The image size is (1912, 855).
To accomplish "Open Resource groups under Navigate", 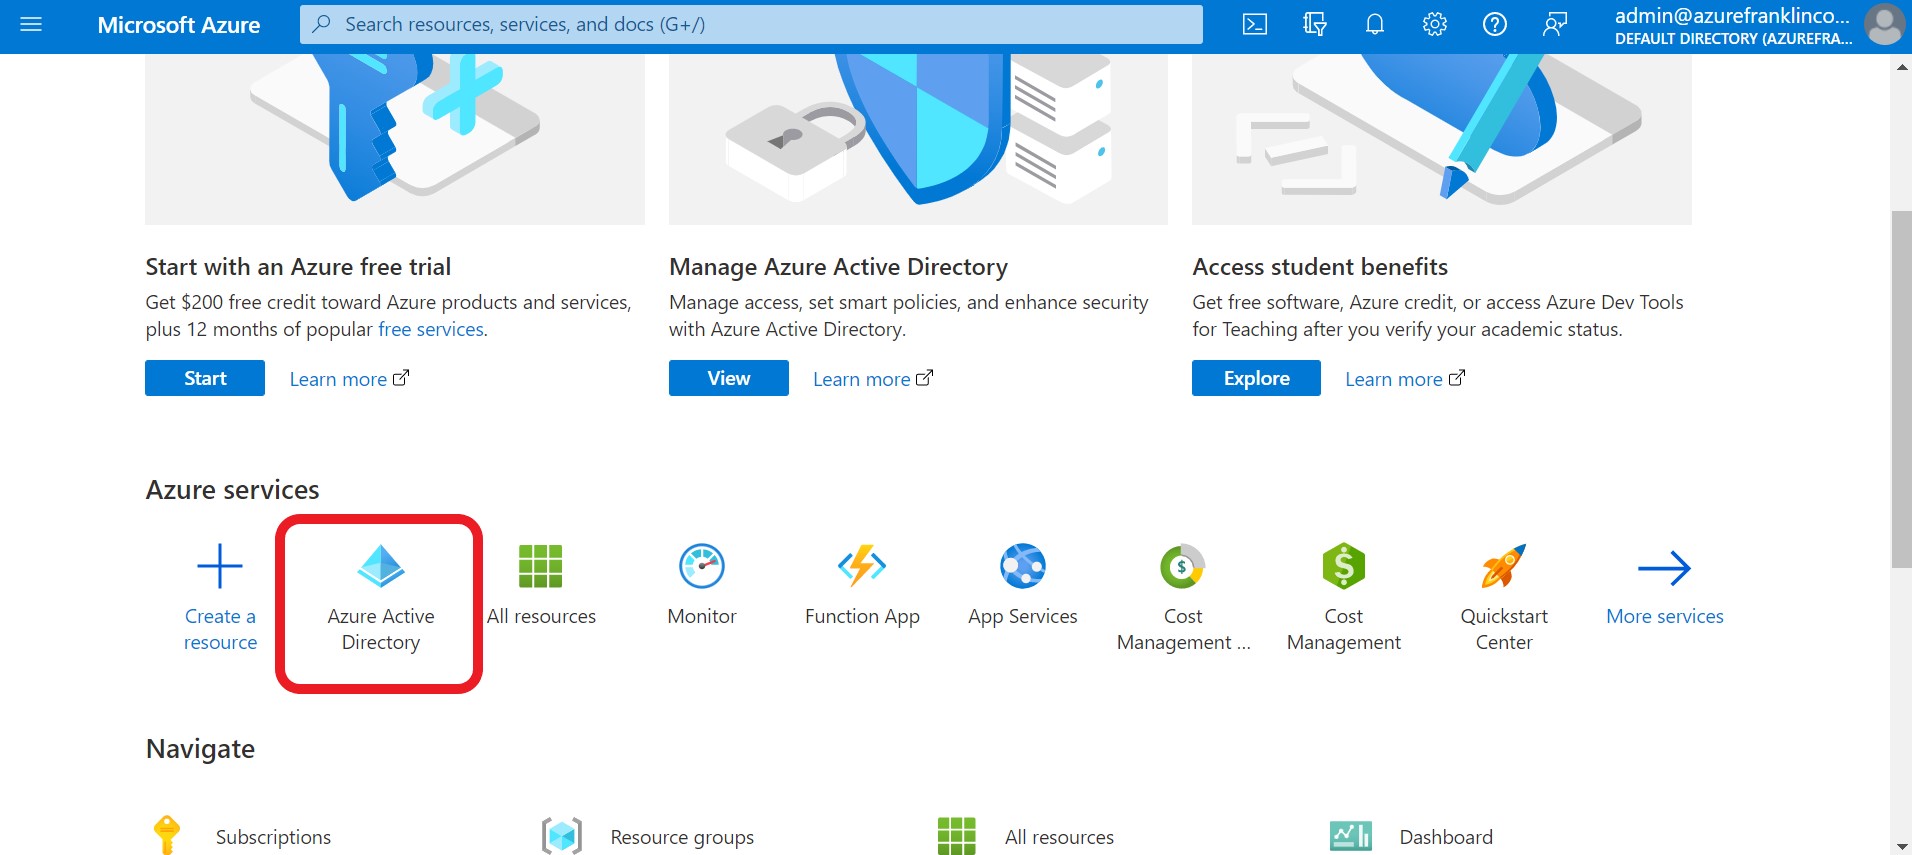I will (682, 837).
